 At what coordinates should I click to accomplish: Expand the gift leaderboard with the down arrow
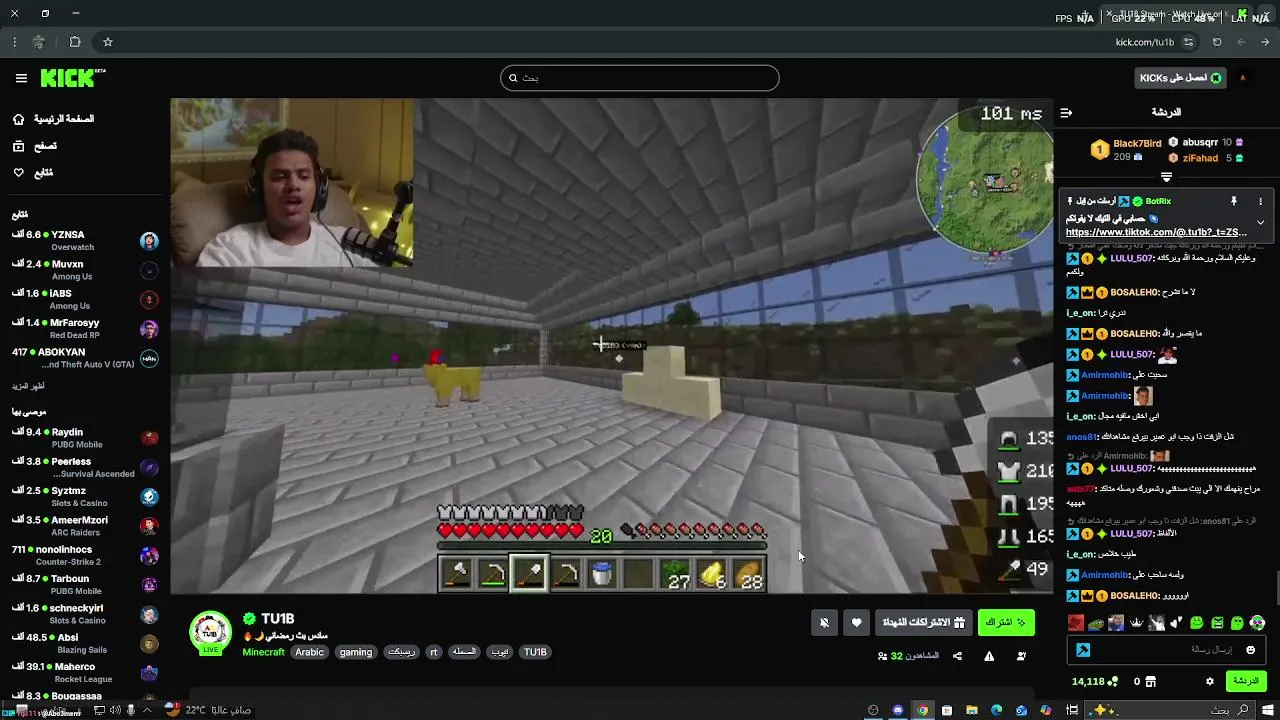[1166, 177]
